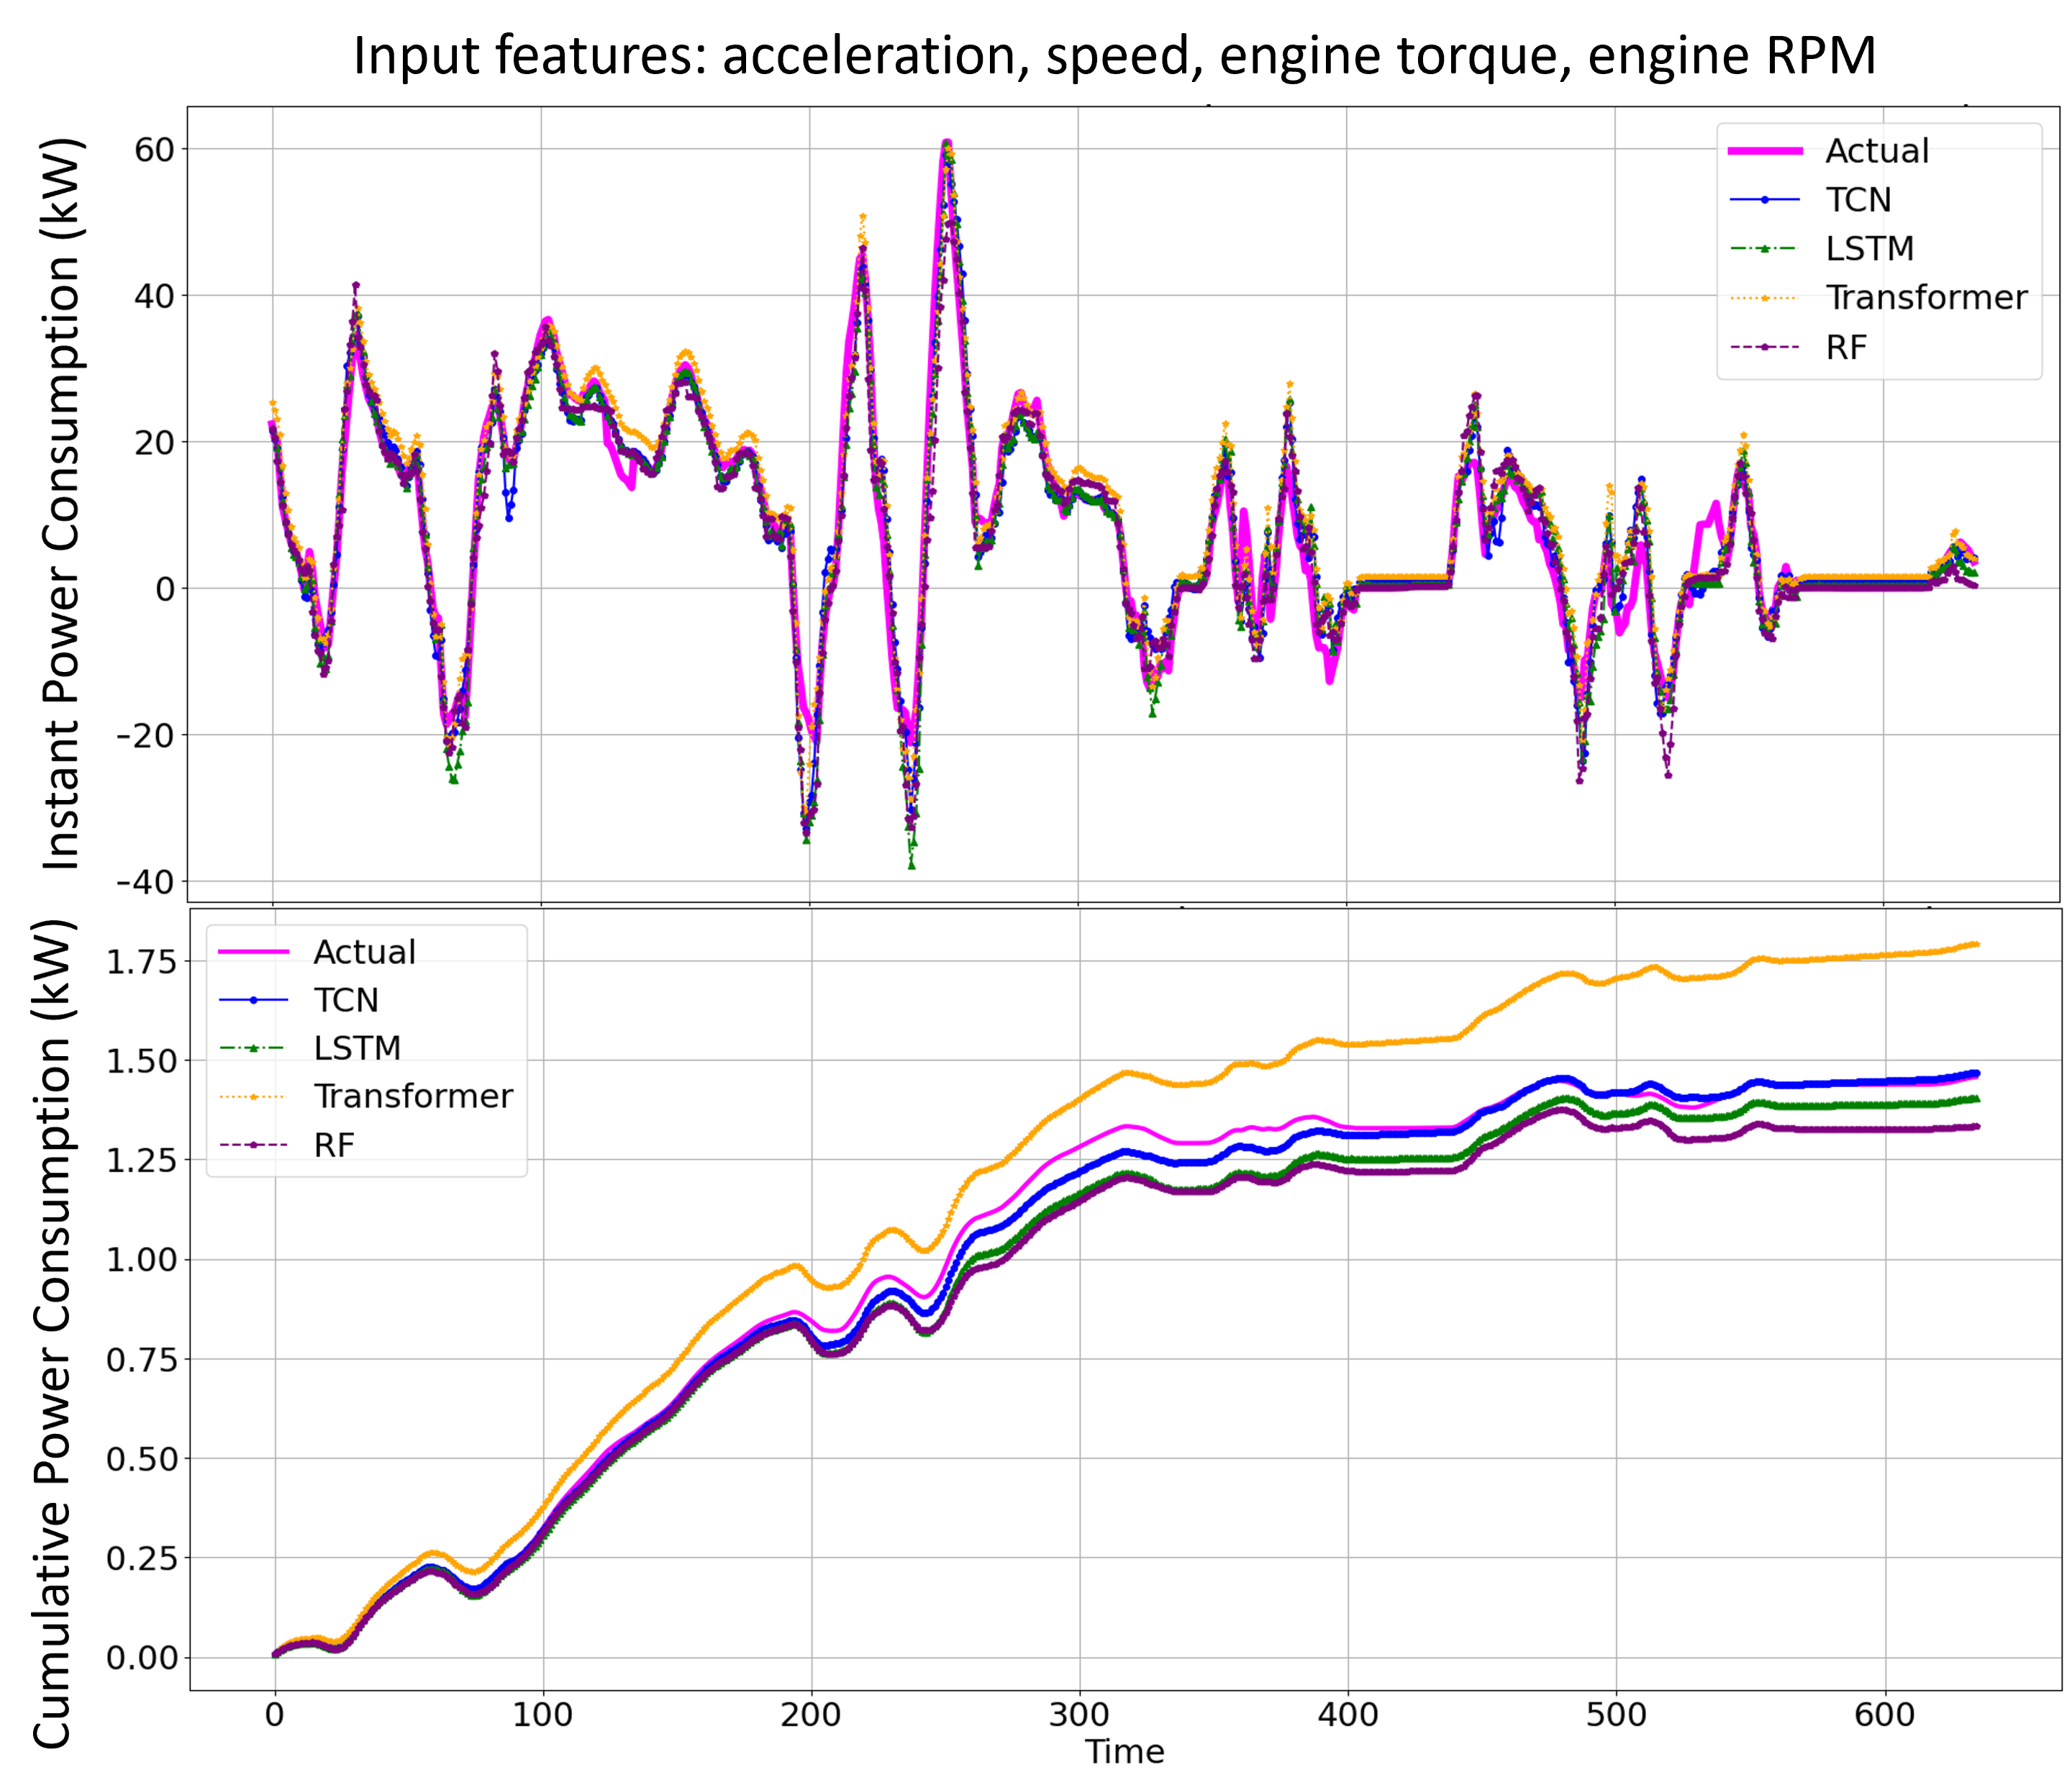Click the magenta Actual swatch in lower legend

click(253, 952)
